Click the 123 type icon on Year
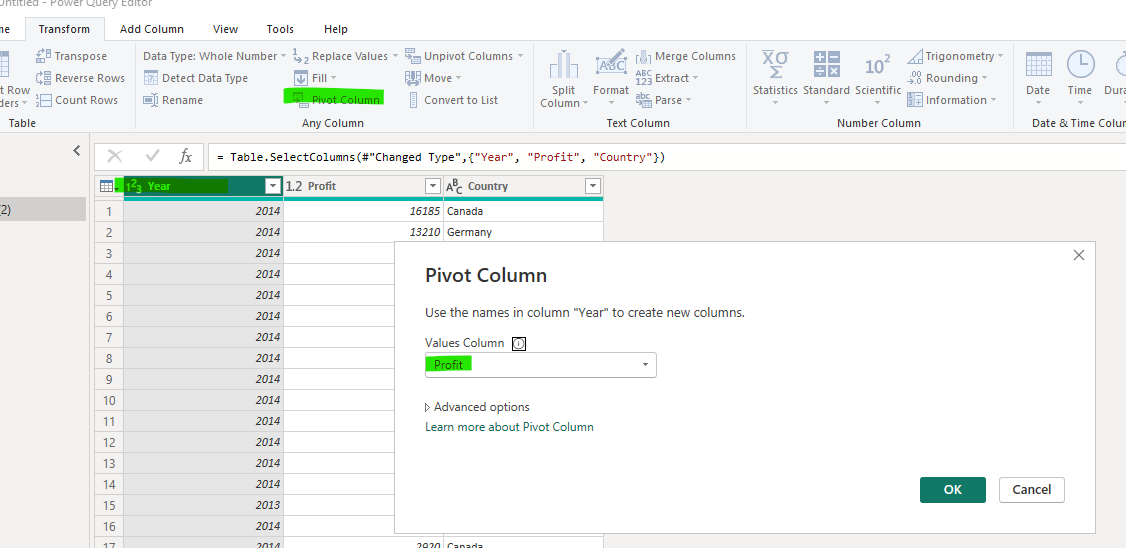This screenshot has height=548, width=1126. [134, 187]
